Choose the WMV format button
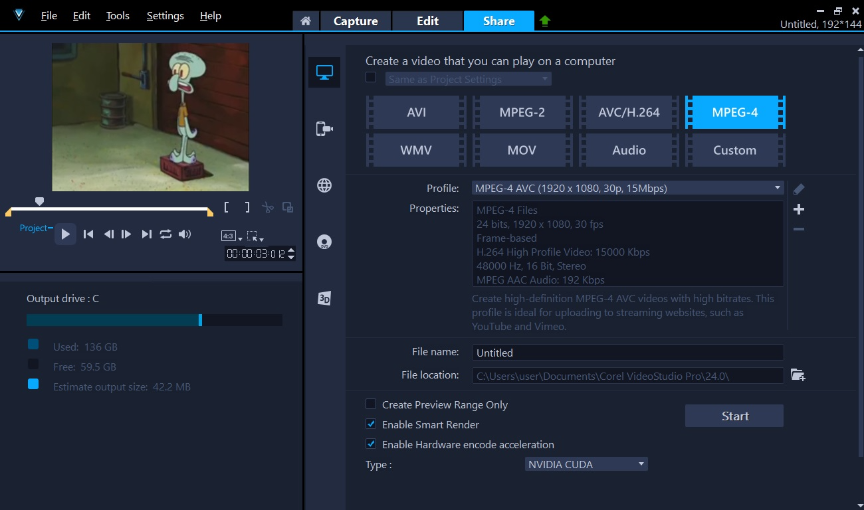This screenshot has width=864, height=510. point(416,150)
